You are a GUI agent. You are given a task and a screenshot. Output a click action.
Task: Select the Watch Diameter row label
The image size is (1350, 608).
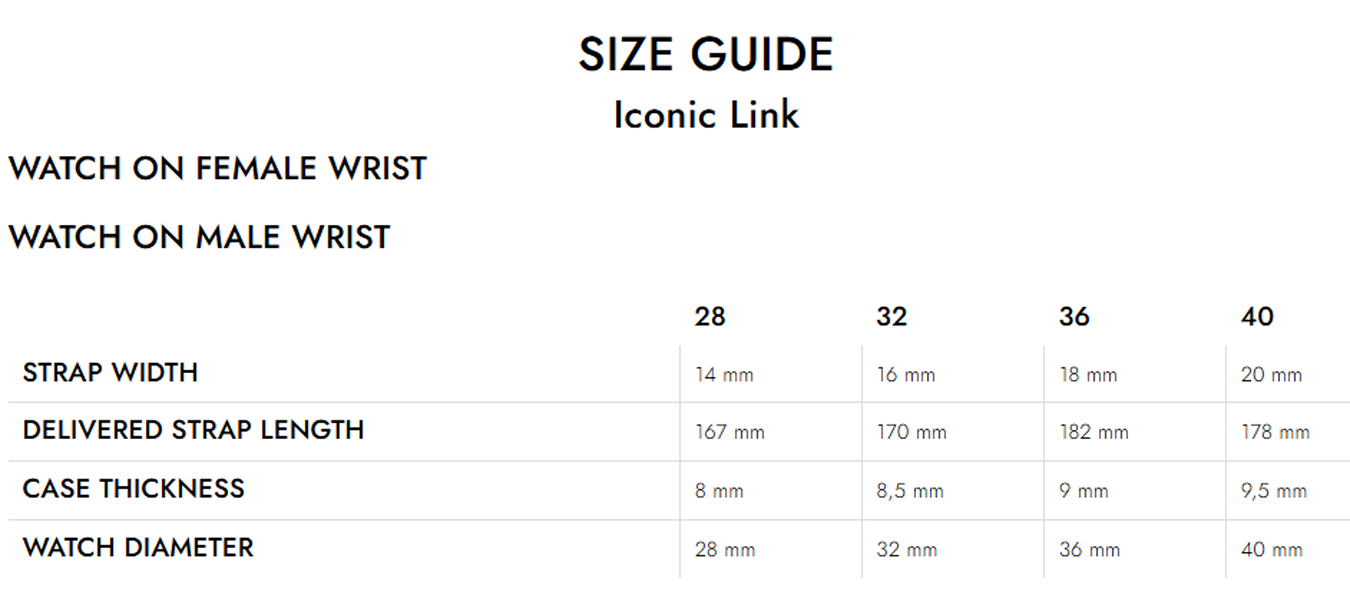[138, 548]
